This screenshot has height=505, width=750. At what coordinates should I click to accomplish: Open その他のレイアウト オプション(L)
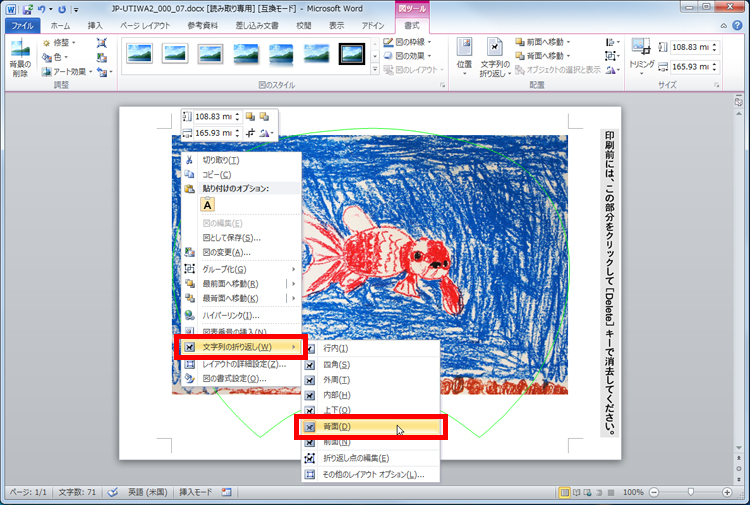(371, 474)
